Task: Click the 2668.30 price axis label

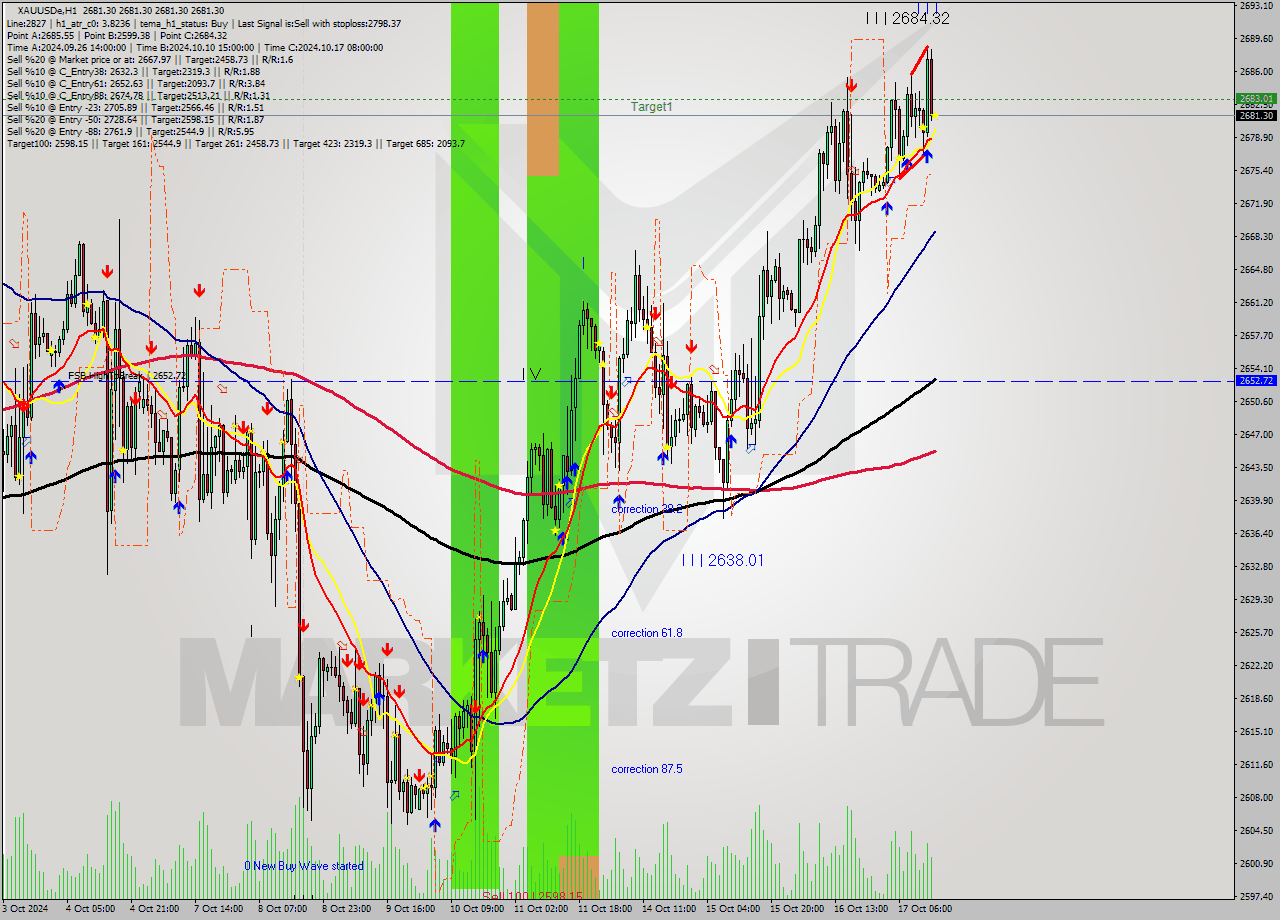Action: pos(1256,237)
